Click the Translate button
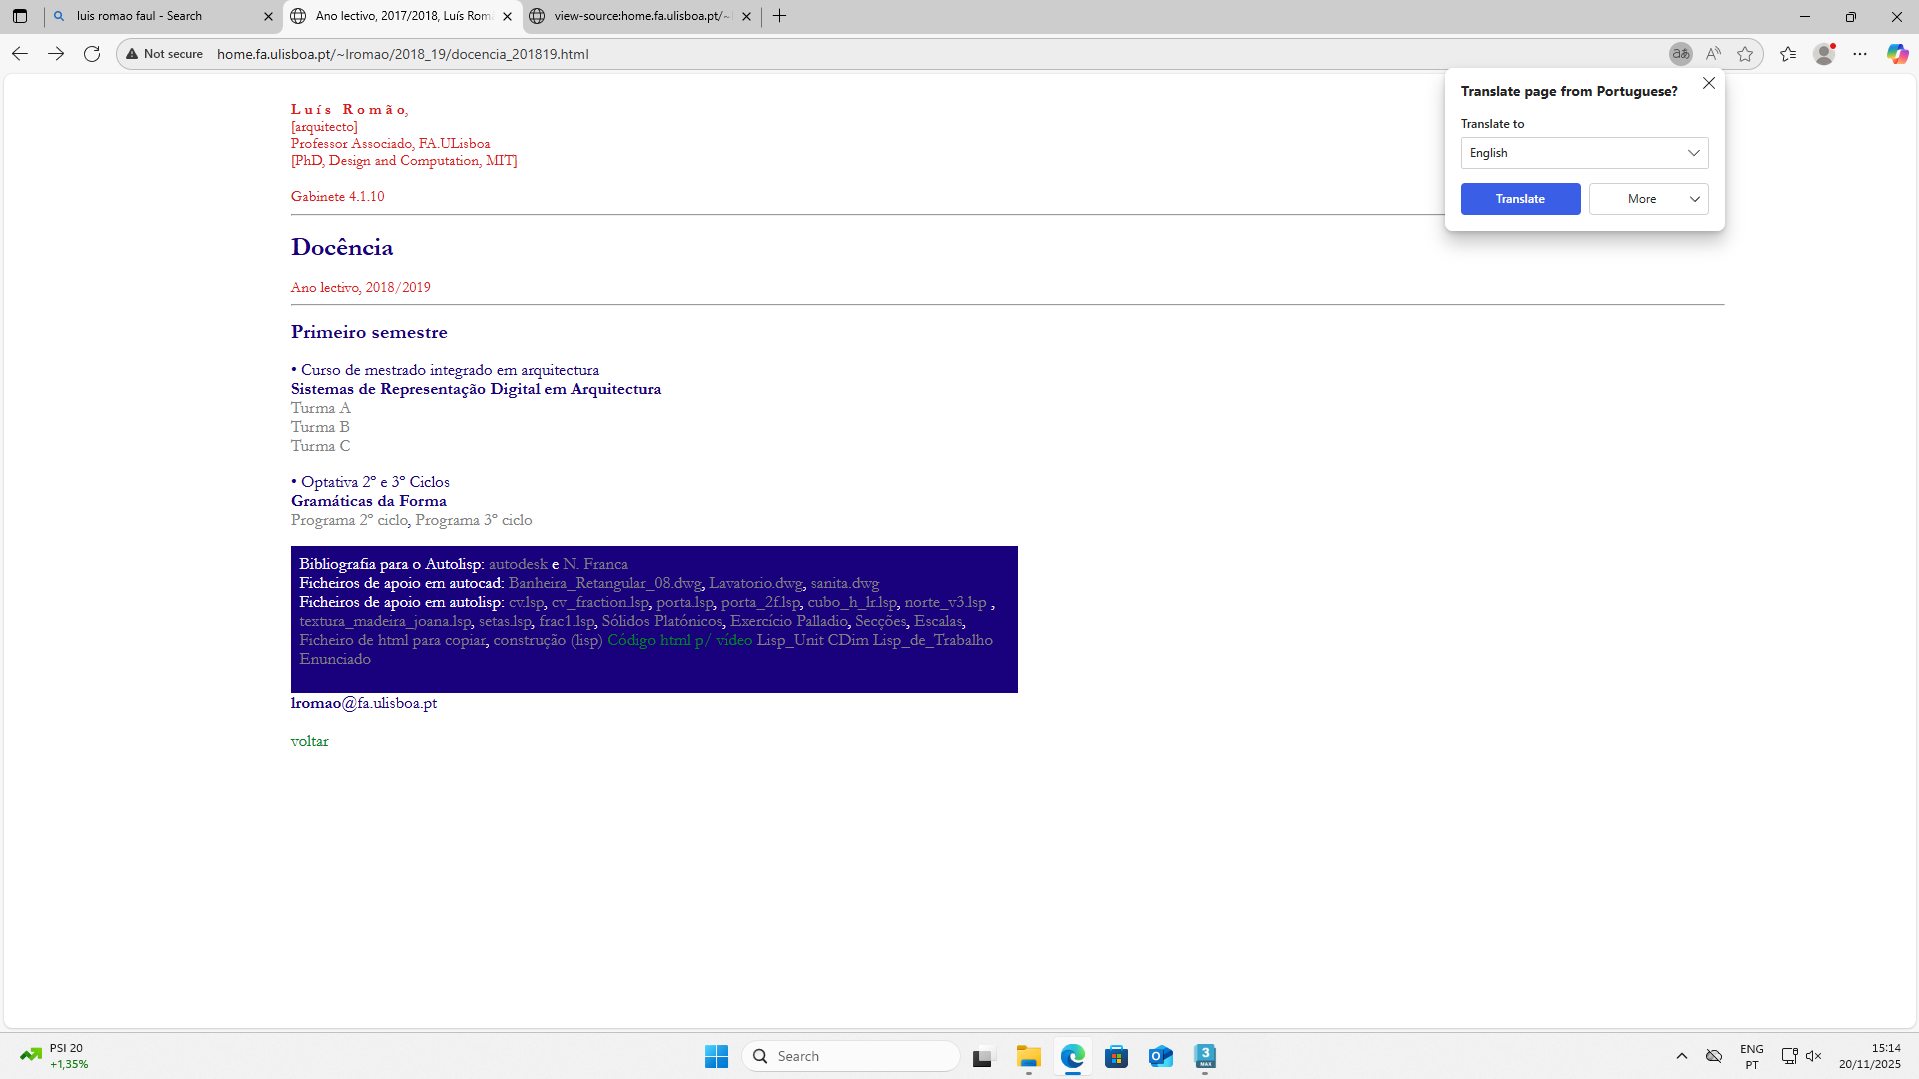The width and height of the screenshot is (1919, 1079). (x=1520, y=199)
